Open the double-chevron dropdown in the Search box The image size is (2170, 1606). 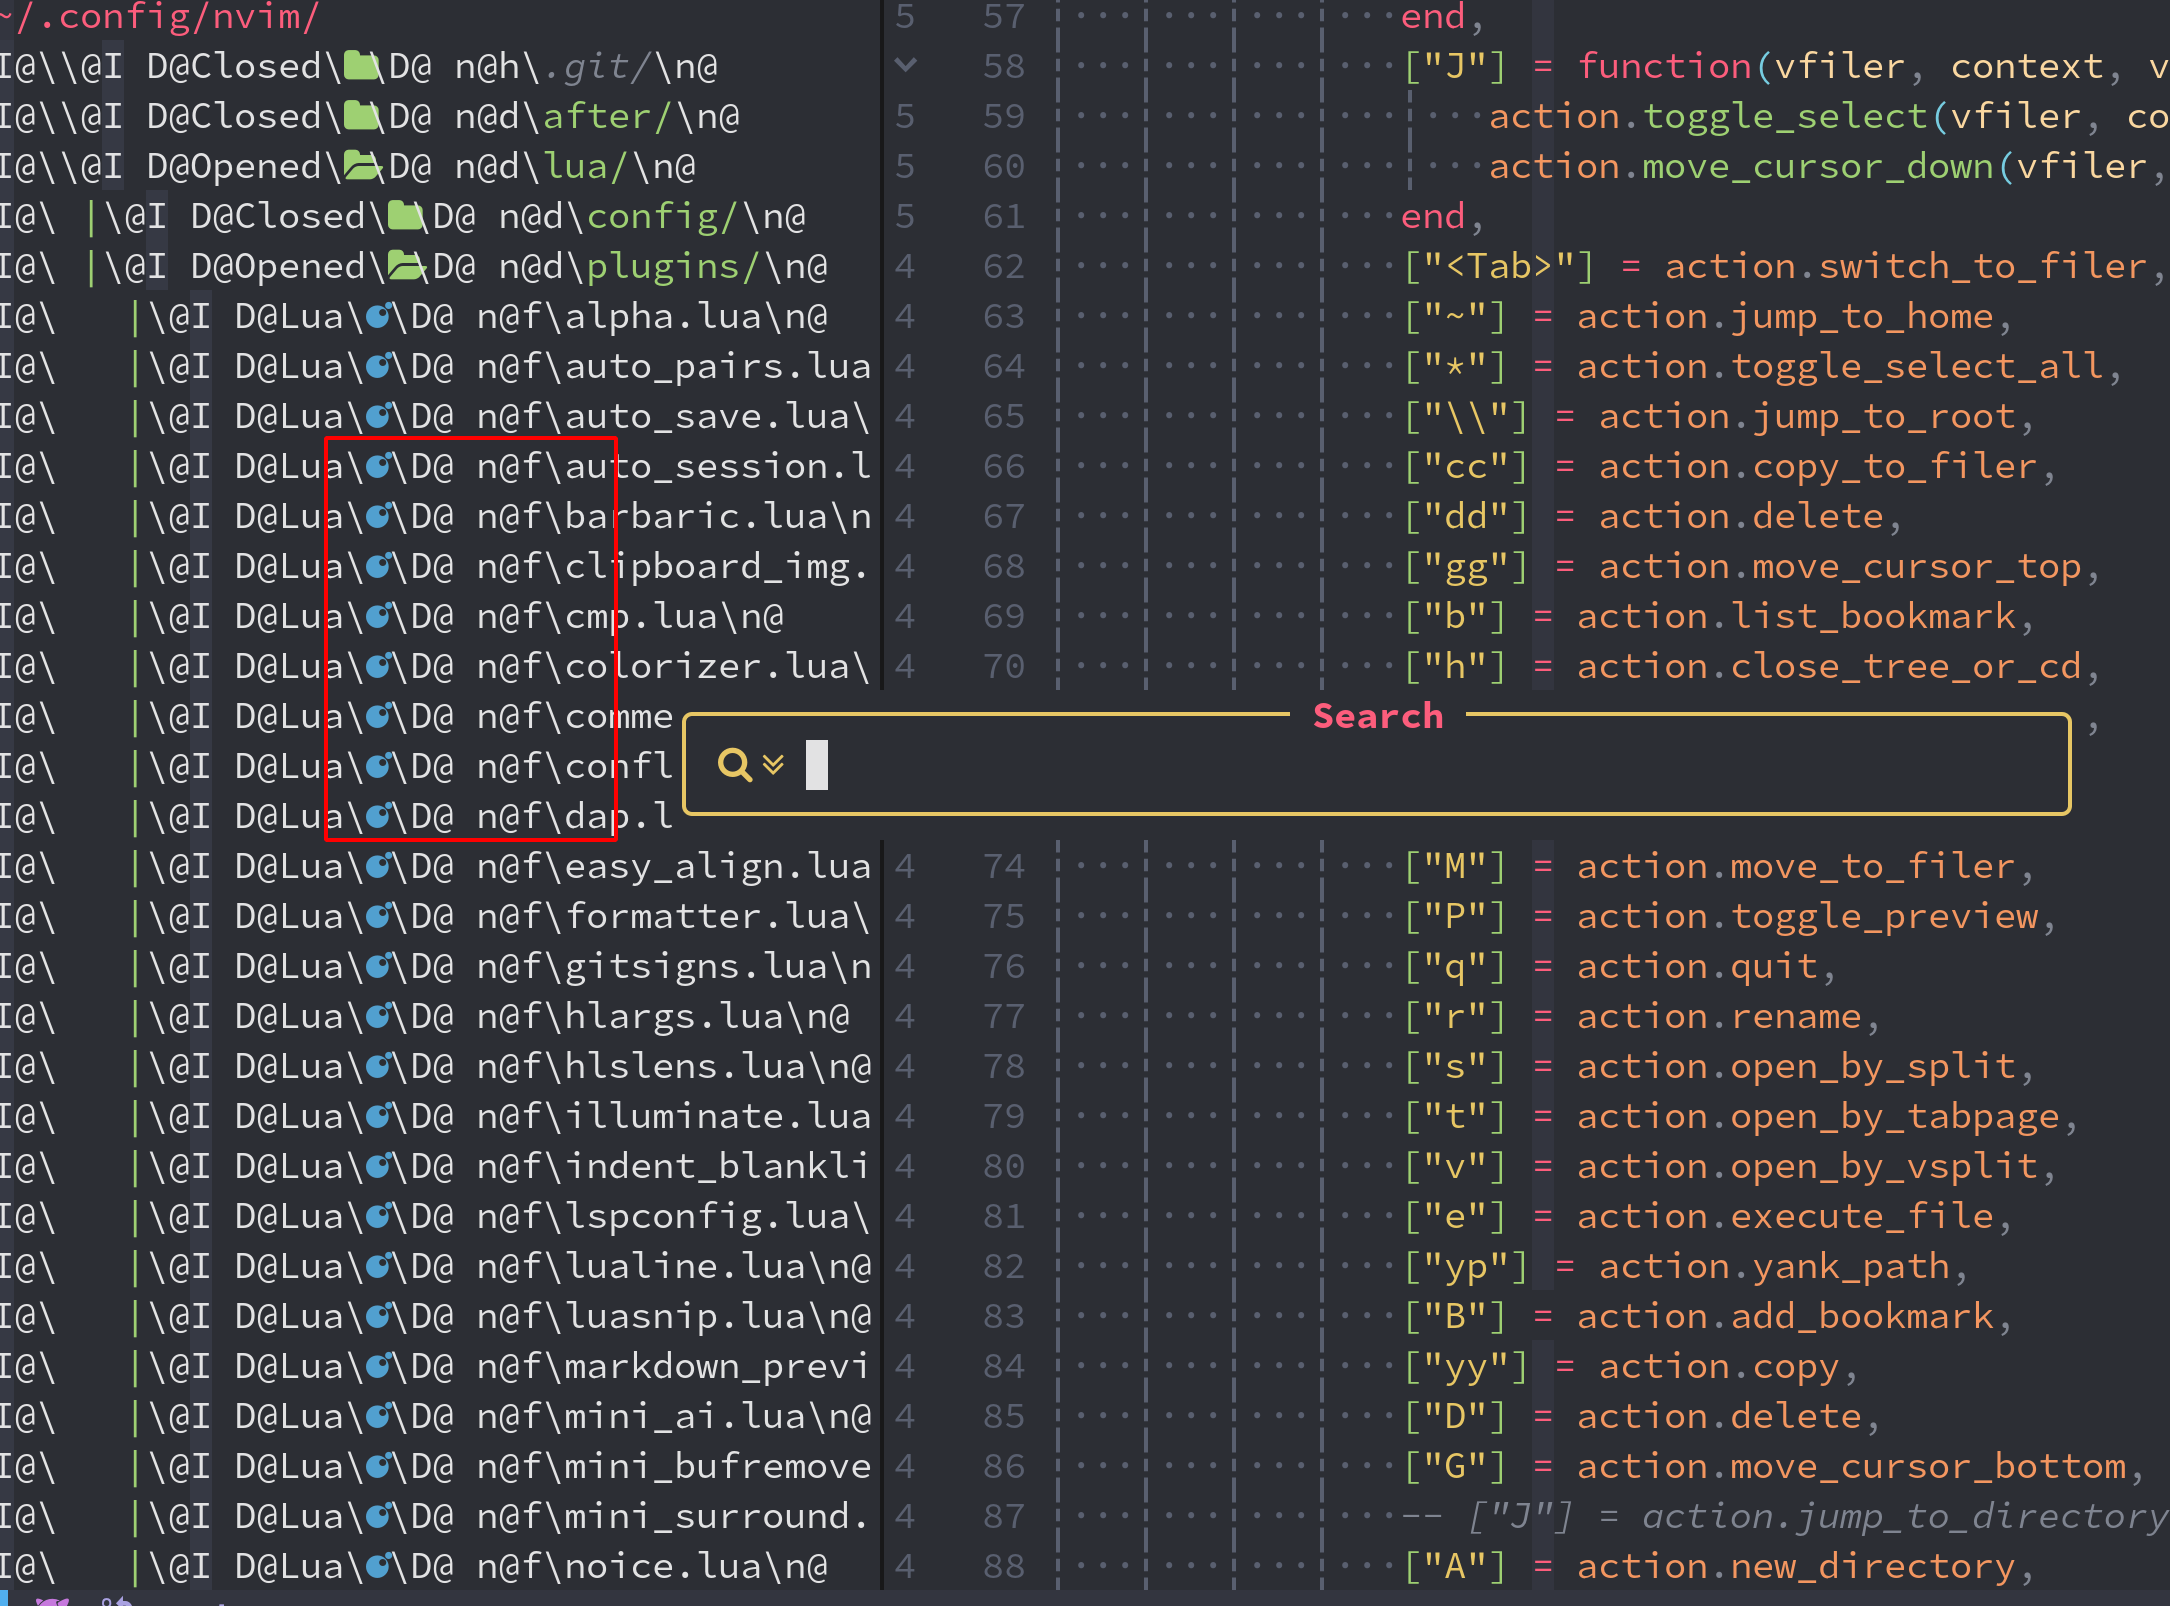771,765
